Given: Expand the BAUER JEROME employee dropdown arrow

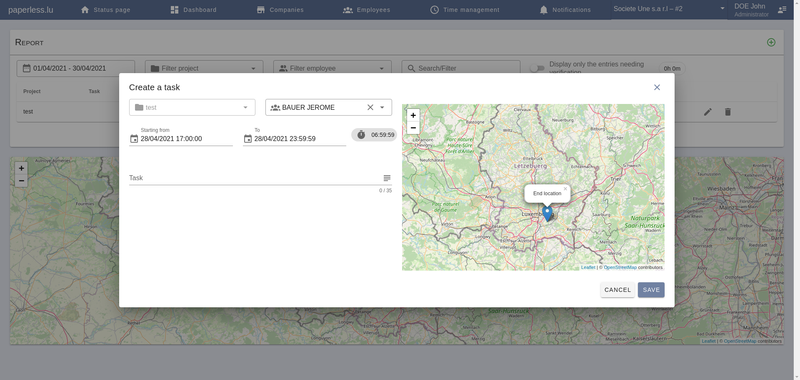Looking at the screenshot, I should (x=382, y=107).
